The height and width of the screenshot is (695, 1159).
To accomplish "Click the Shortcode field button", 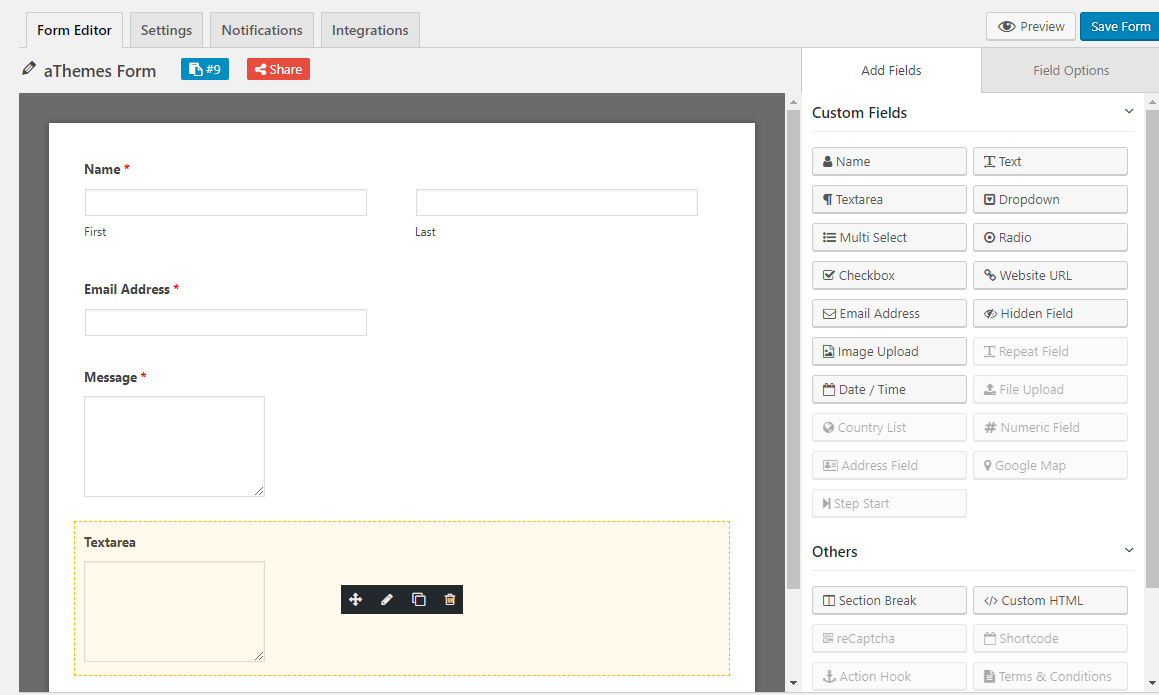I will pyautogui.click(x=1050, y=639).
